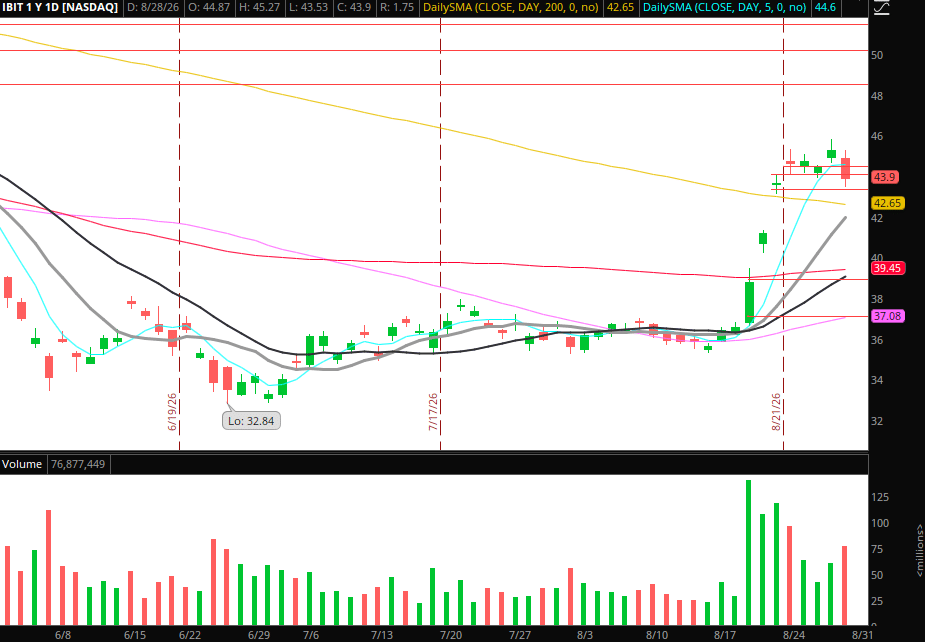
Task: Click the D: 8/28/26 date readout
Action: (x=153, y=8)
